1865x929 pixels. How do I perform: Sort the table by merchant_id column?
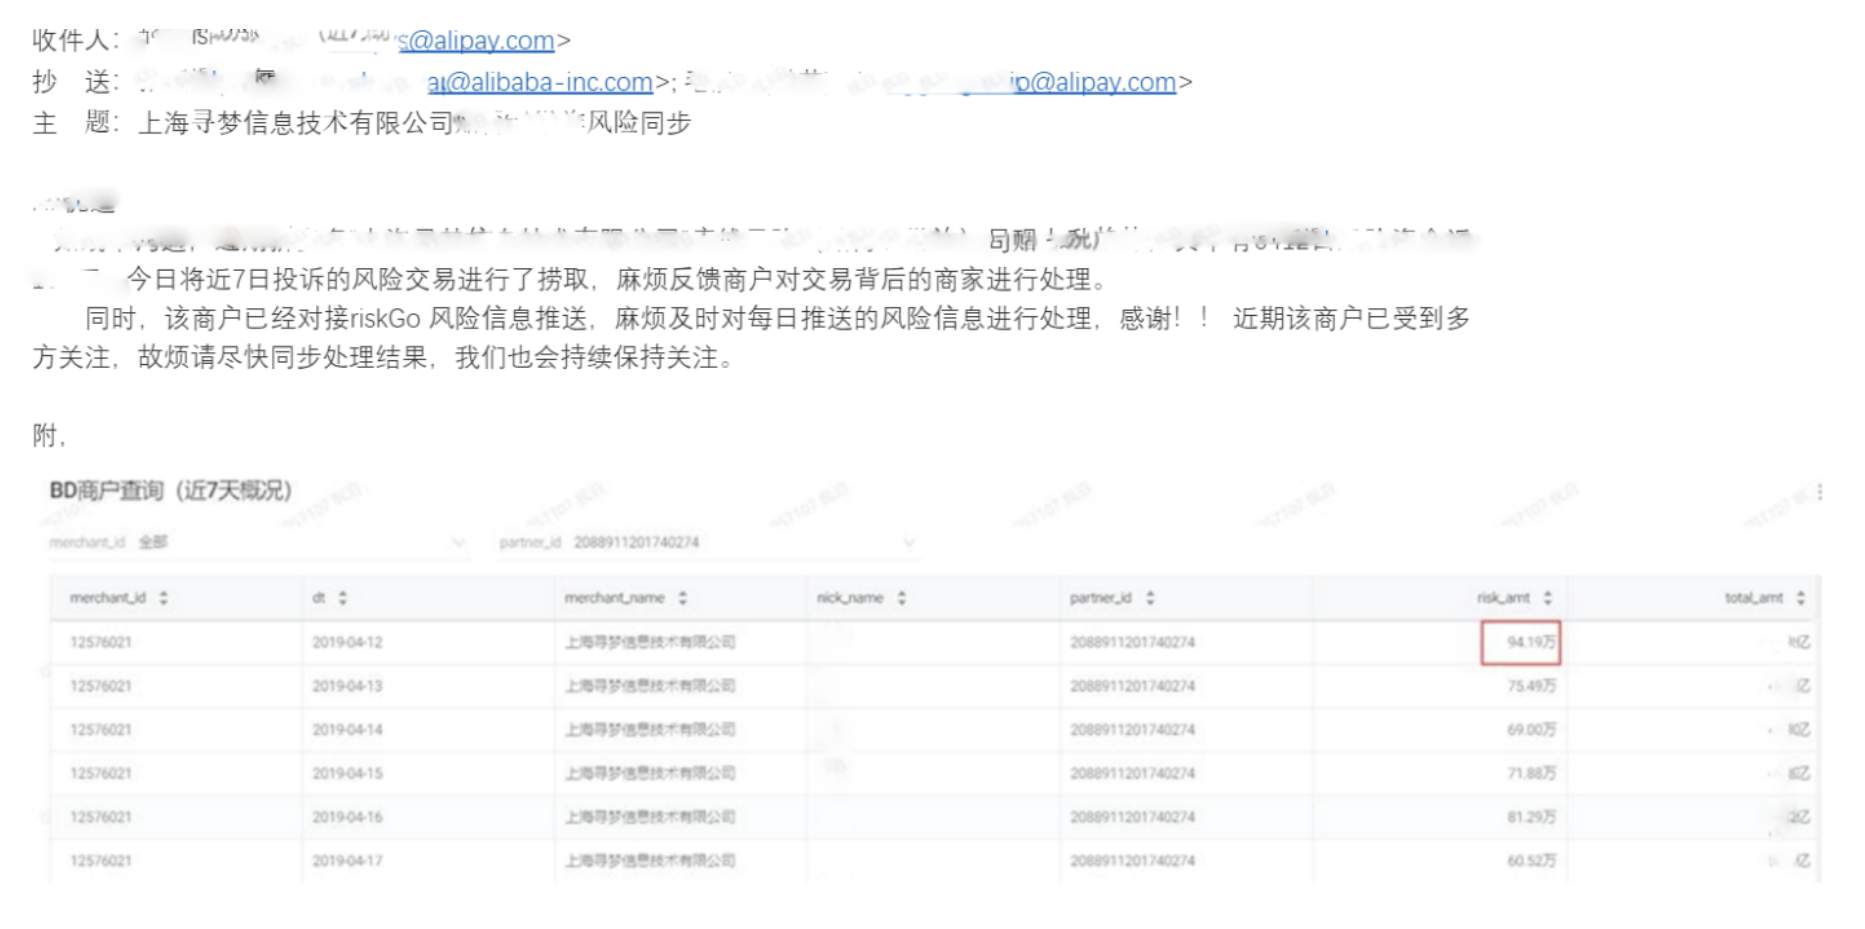(163, 598)
